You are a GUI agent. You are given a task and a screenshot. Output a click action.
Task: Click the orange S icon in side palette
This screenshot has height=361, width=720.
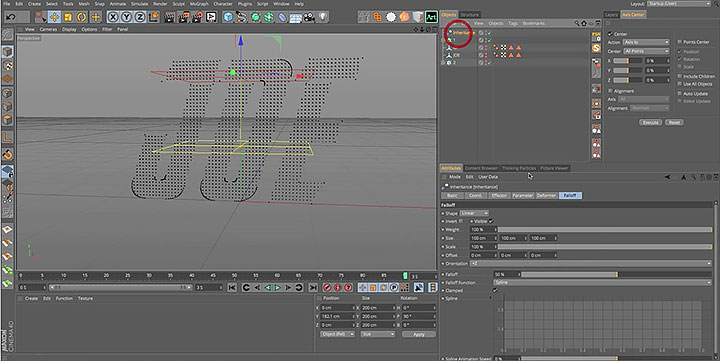pyautogui.click(x=596, y=48)
